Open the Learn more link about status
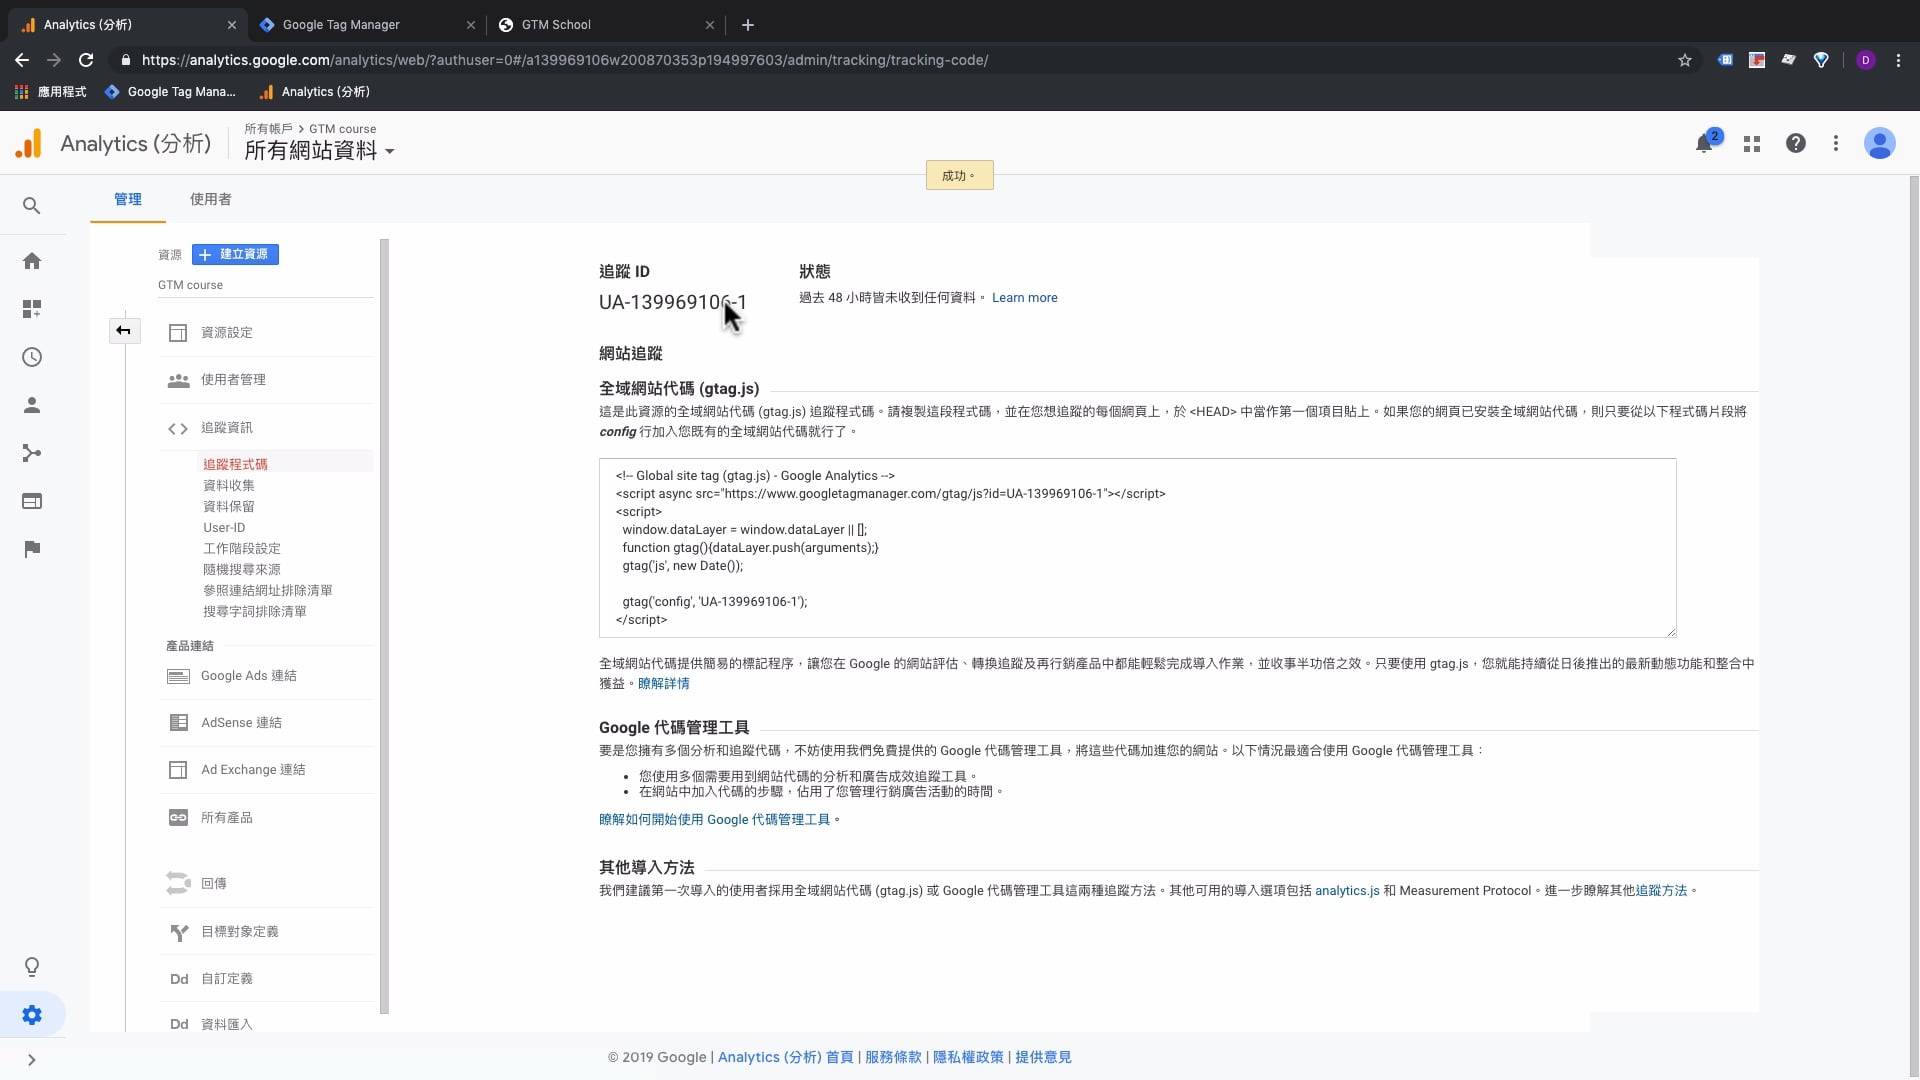Viewport: 1920px width, 1080px height. (1024, 297)
